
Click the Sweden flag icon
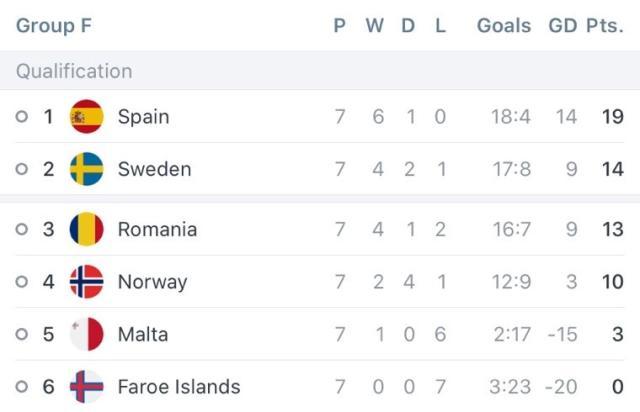point(87,169)
